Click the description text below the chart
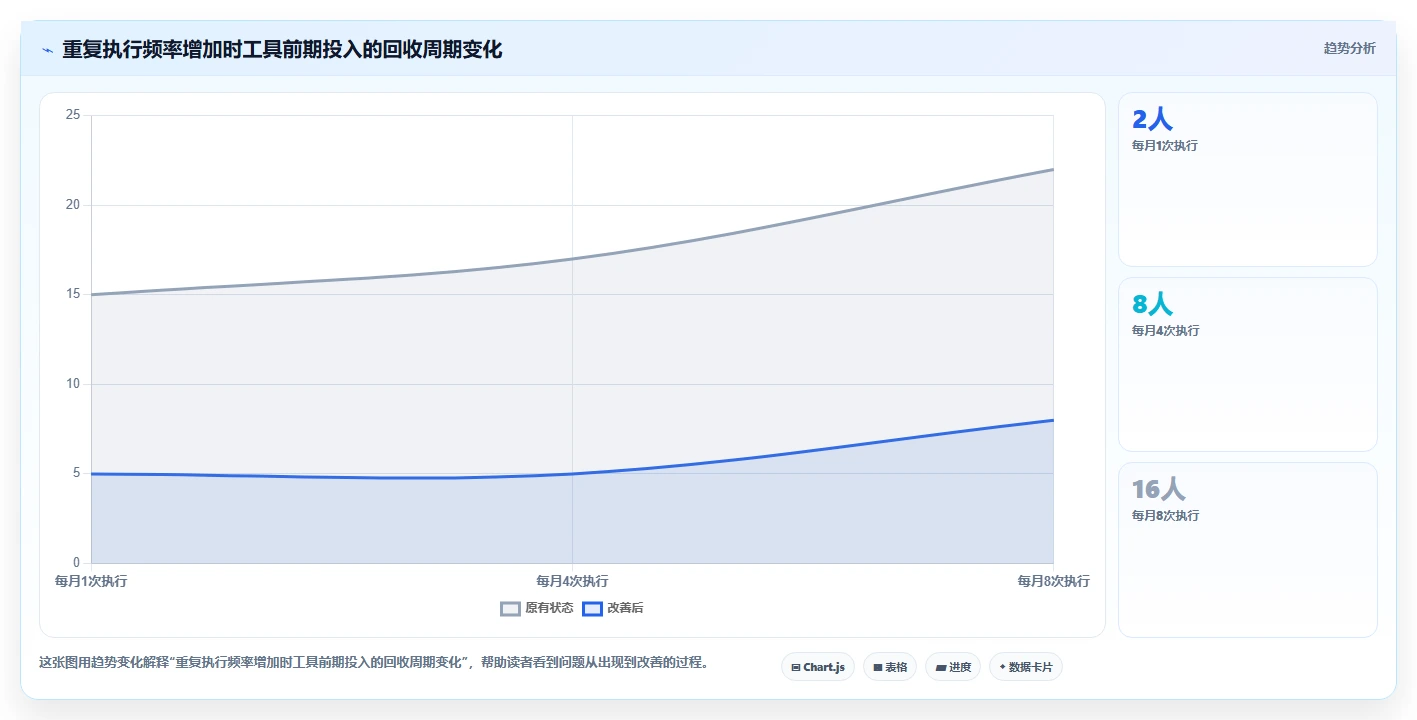Viewport: 1417px width, 720px height. coord(374,662)
